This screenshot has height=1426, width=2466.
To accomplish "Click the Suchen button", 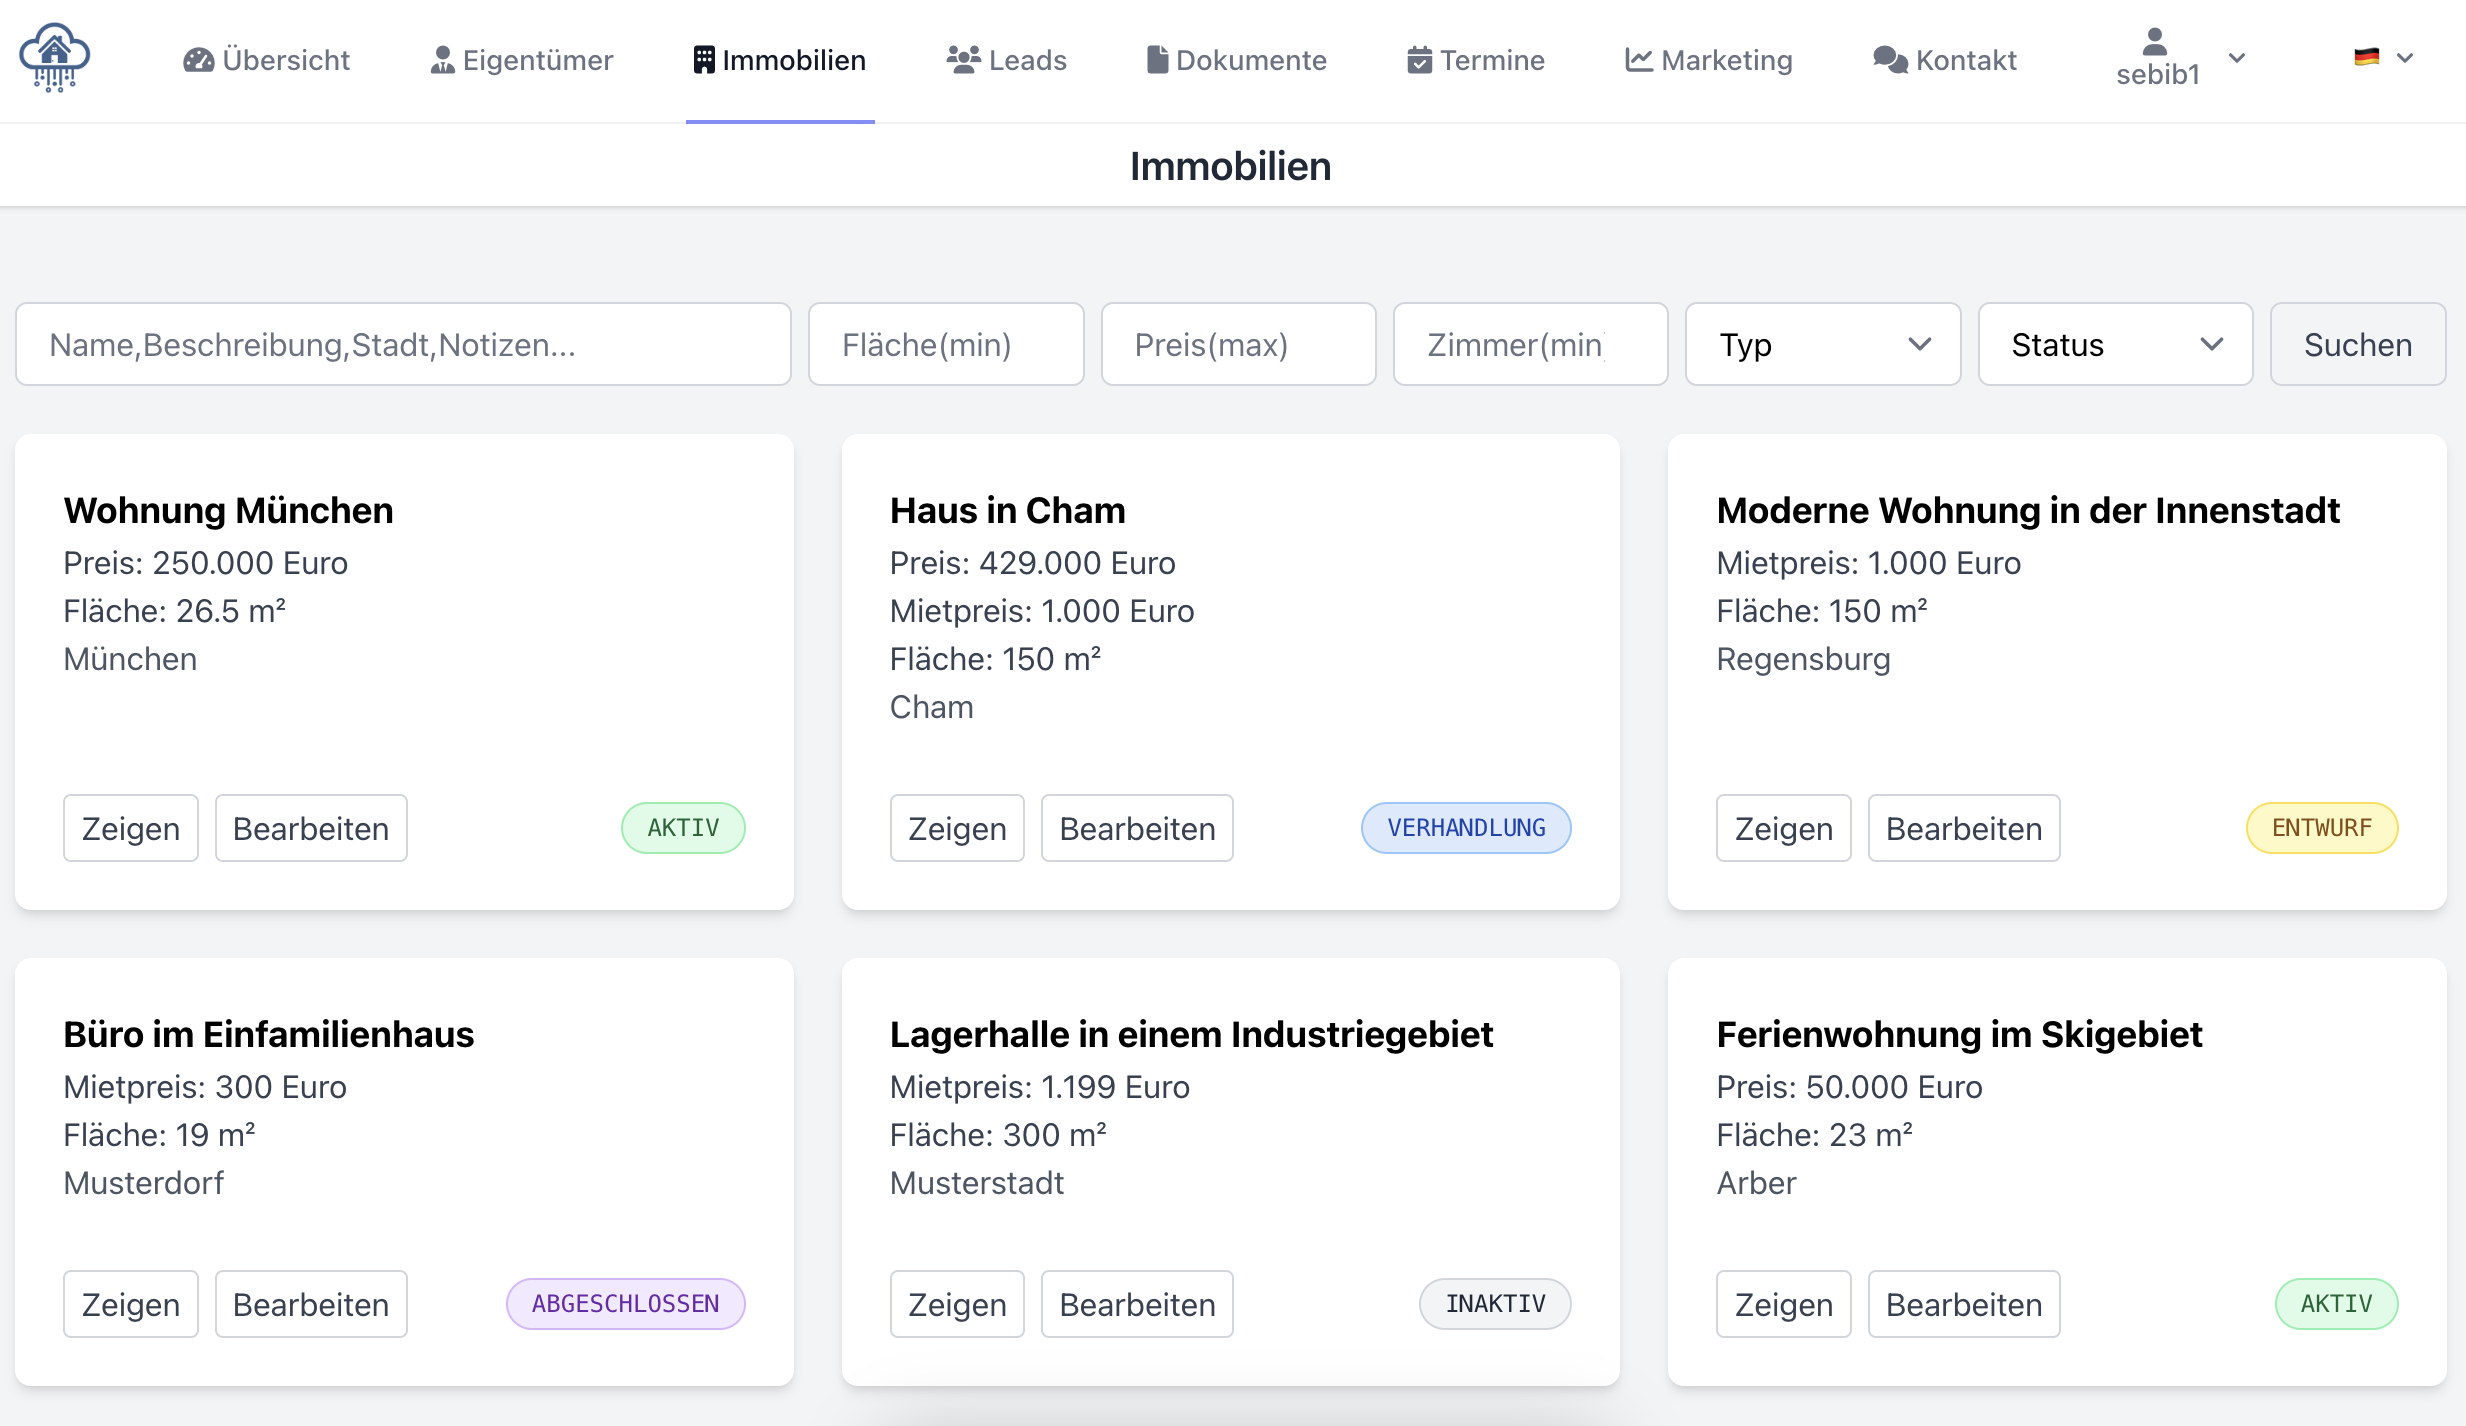I will [2358, 344].
